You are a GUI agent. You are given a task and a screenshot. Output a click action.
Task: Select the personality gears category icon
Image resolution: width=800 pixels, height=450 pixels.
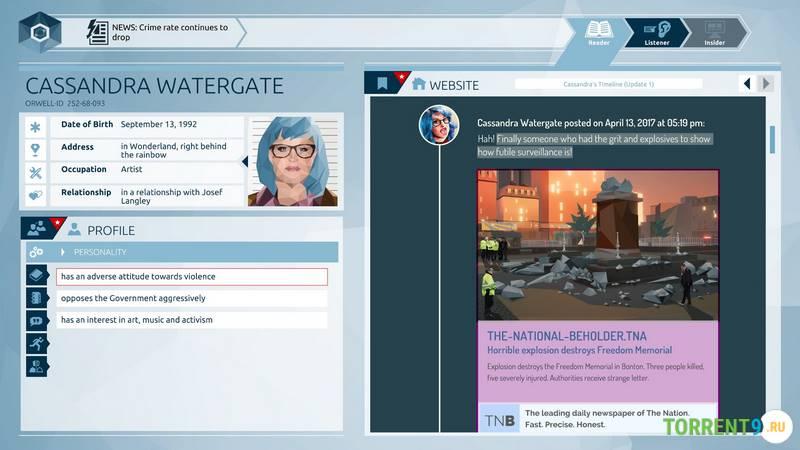pyautogui.click(x=36, y=252)
